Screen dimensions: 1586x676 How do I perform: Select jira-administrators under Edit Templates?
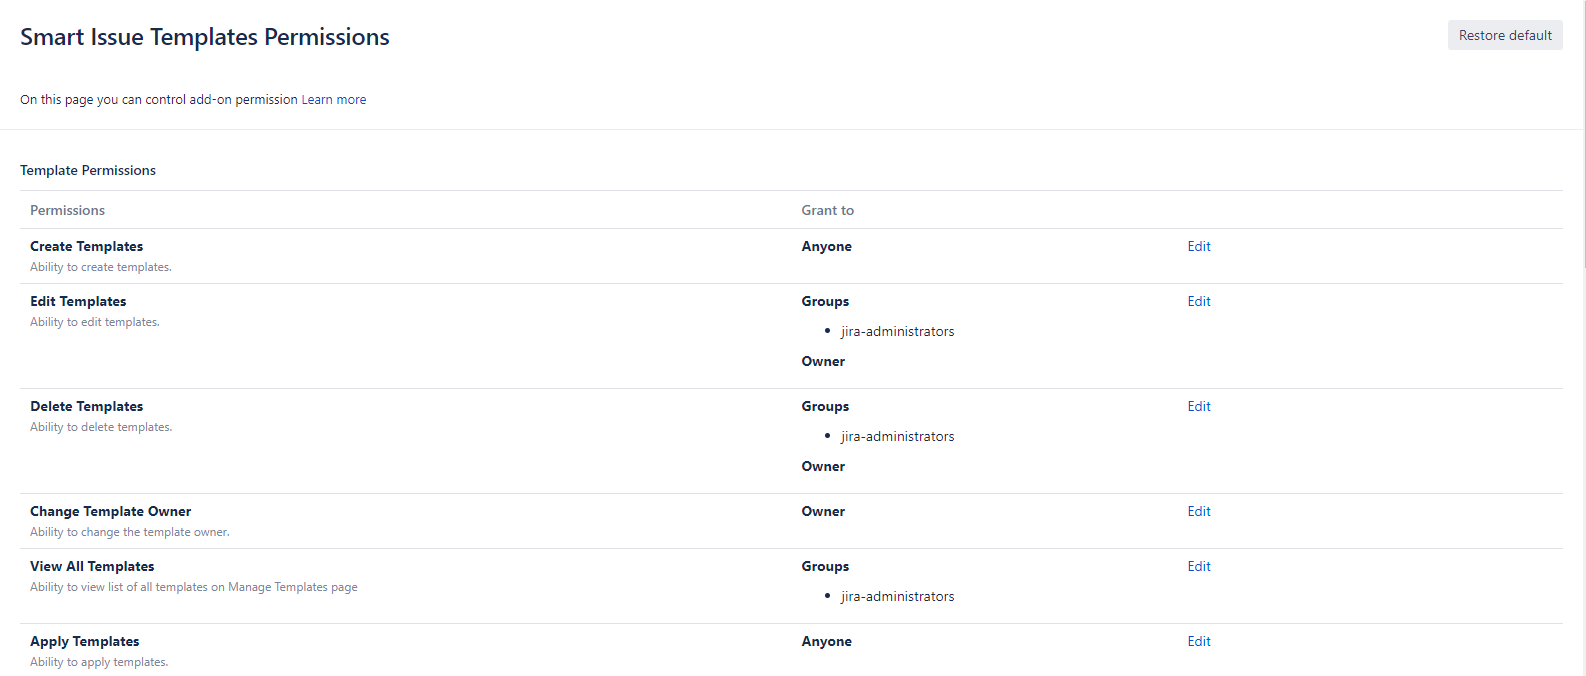point(897,331)
